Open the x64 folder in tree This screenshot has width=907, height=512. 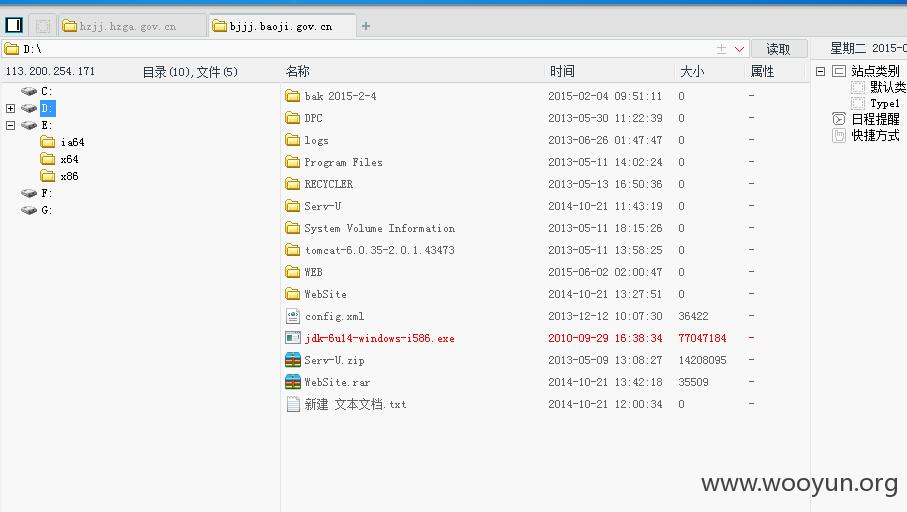[x=69, y=159]
